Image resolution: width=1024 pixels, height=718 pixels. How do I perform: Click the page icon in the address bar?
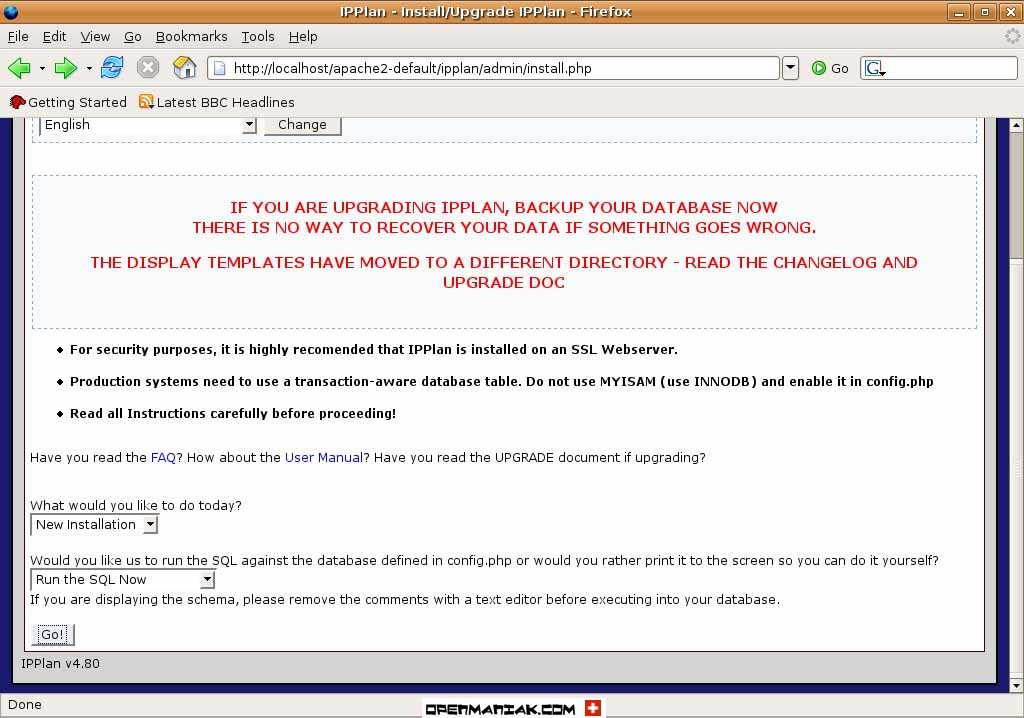(220, 68)
